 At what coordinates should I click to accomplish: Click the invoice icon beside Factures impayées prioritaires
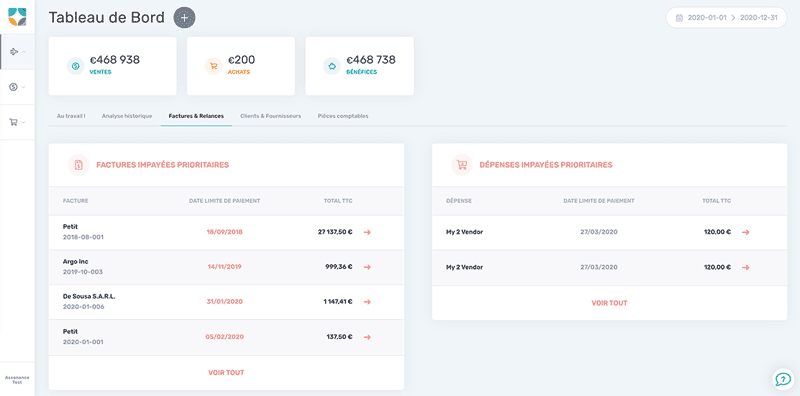pos(79,165)
